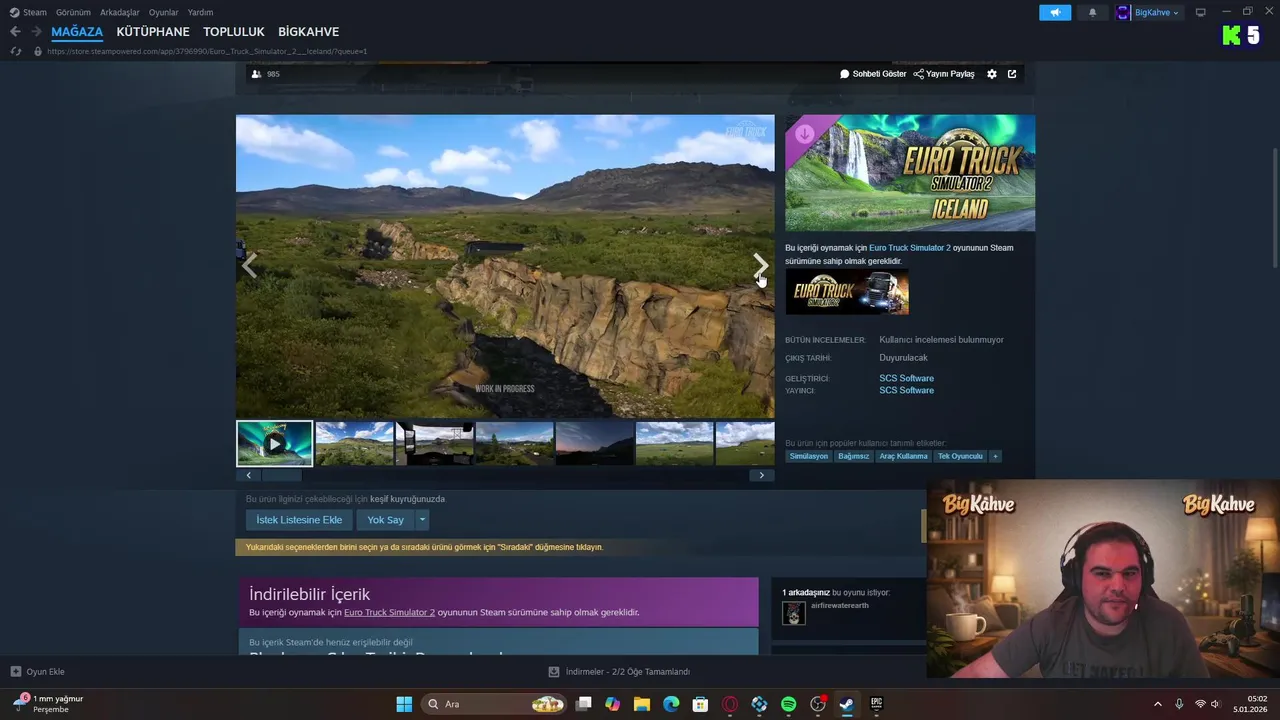Show hidden system tray icons chevron
Viewport: 1280px width, 720px height.
pyautogui.click(x=1158, y=704)
